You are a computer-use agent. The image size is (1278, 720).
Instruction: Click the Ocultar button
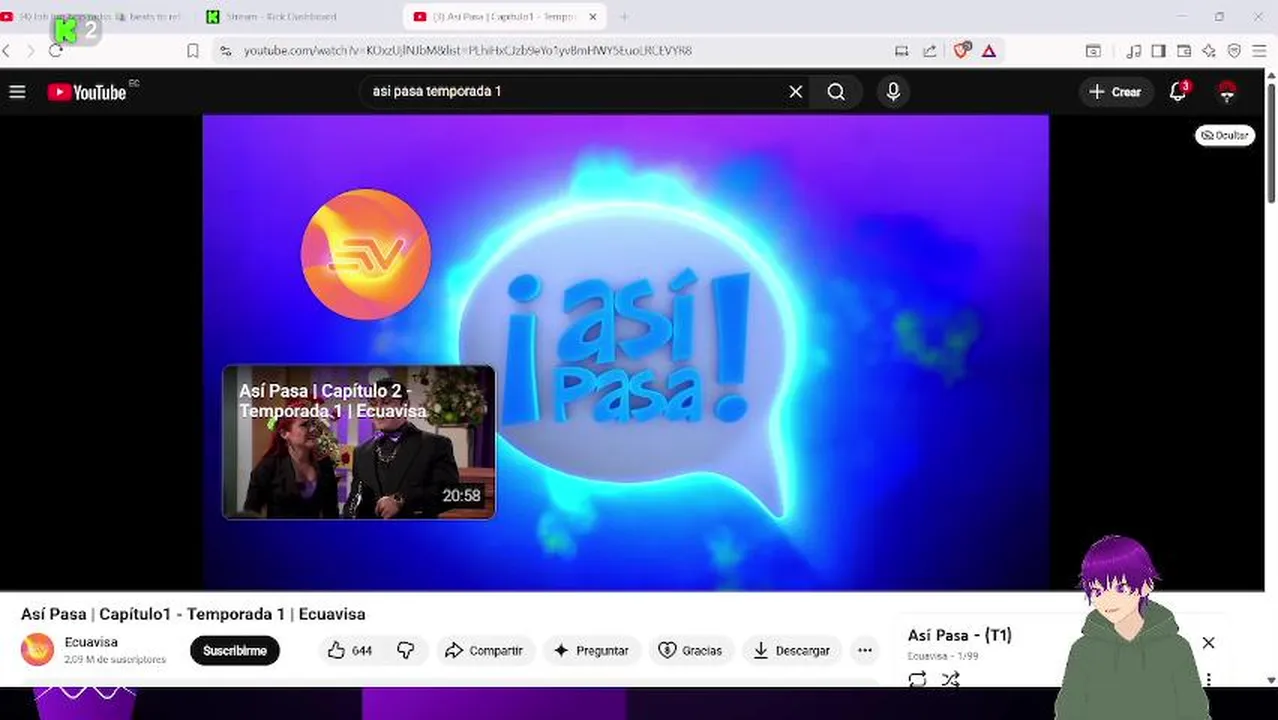click(x=1224, y=135)
